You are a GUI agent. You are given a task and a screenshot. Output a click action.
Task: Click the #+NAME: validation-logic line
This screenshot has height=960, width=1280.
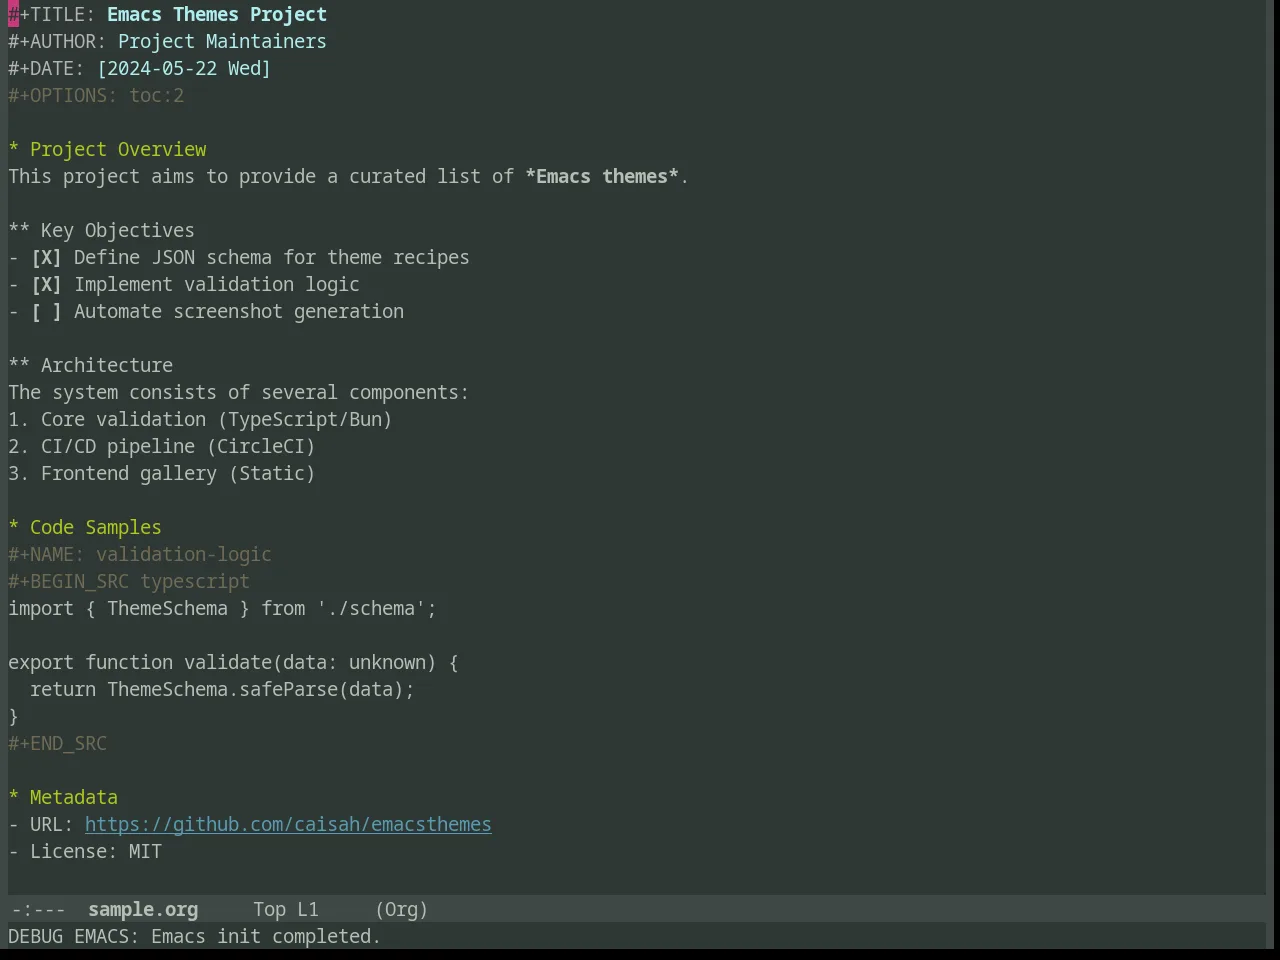coord(140,555)
